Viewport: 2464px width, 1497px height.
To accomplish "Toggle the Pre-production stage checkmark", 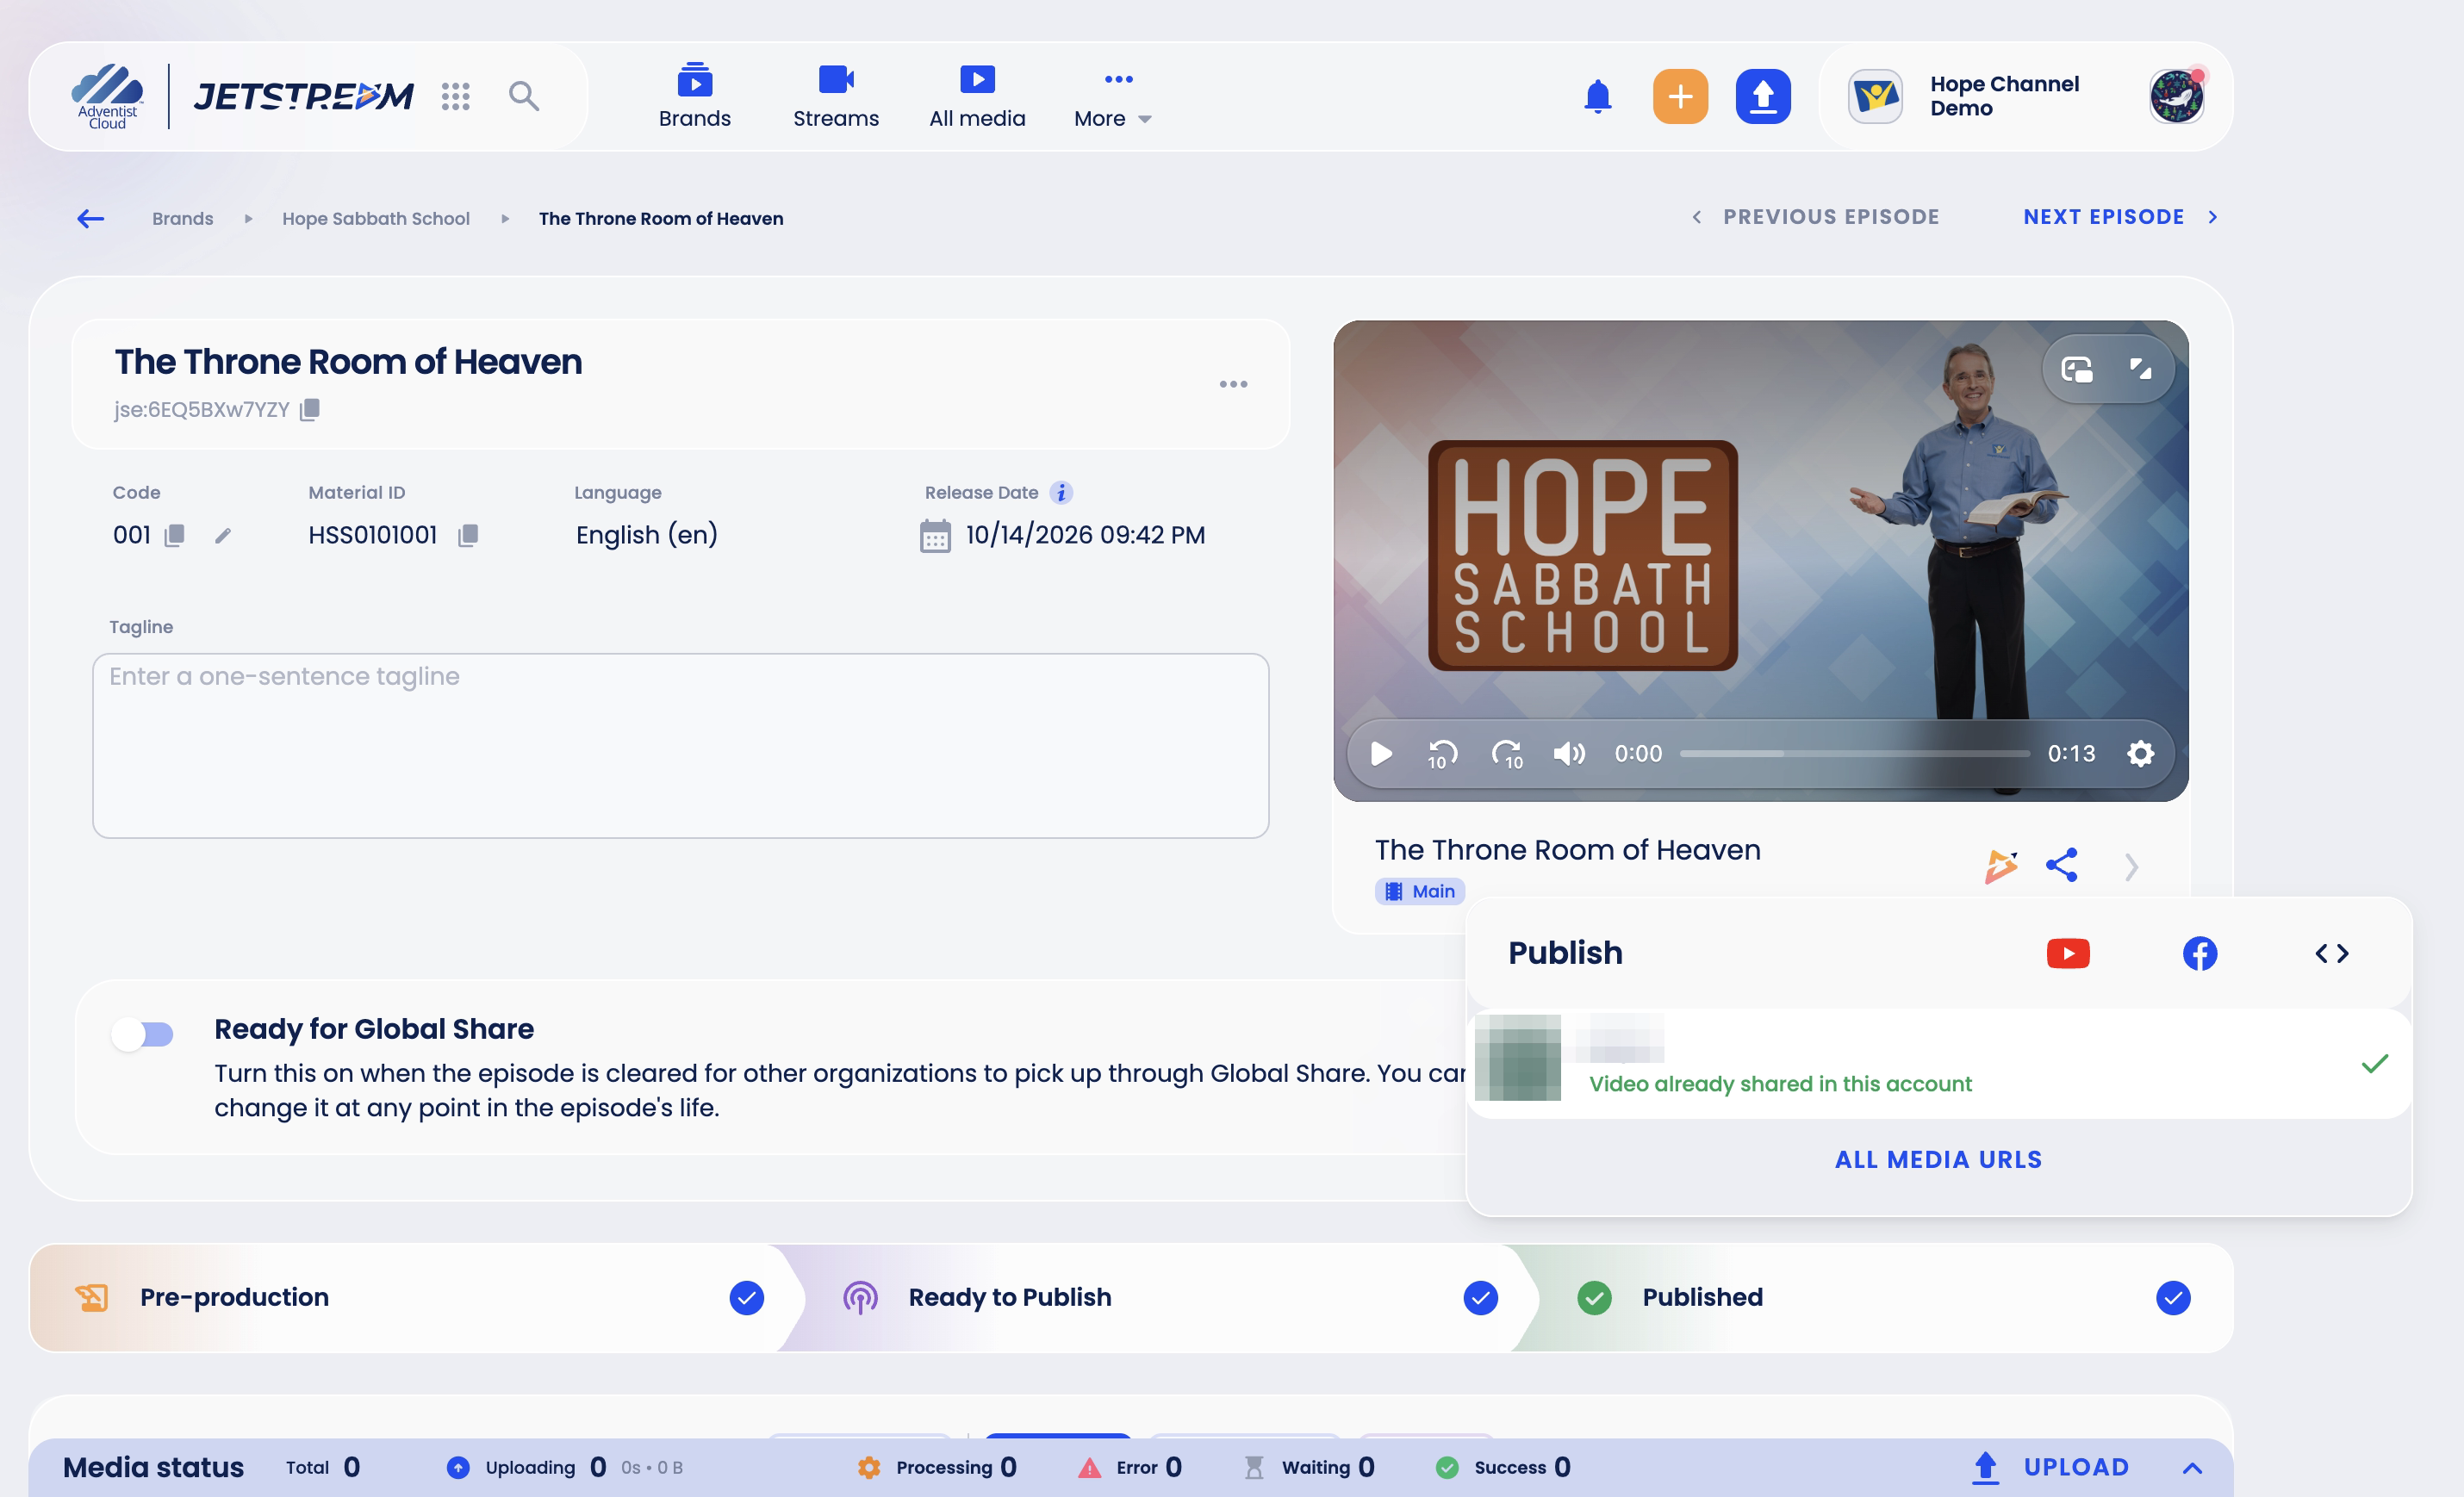I will (x=746, y=1297).
